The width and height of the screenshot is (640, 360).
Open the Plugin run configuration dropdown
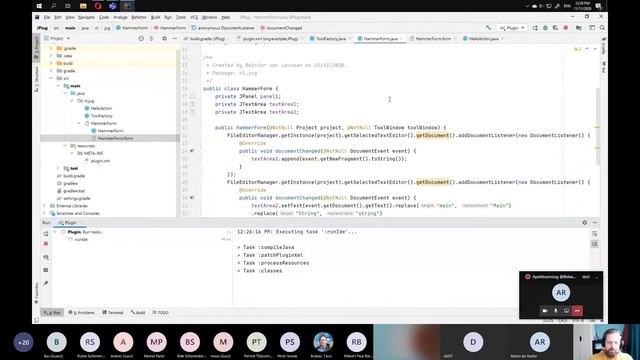pos(512,28)
